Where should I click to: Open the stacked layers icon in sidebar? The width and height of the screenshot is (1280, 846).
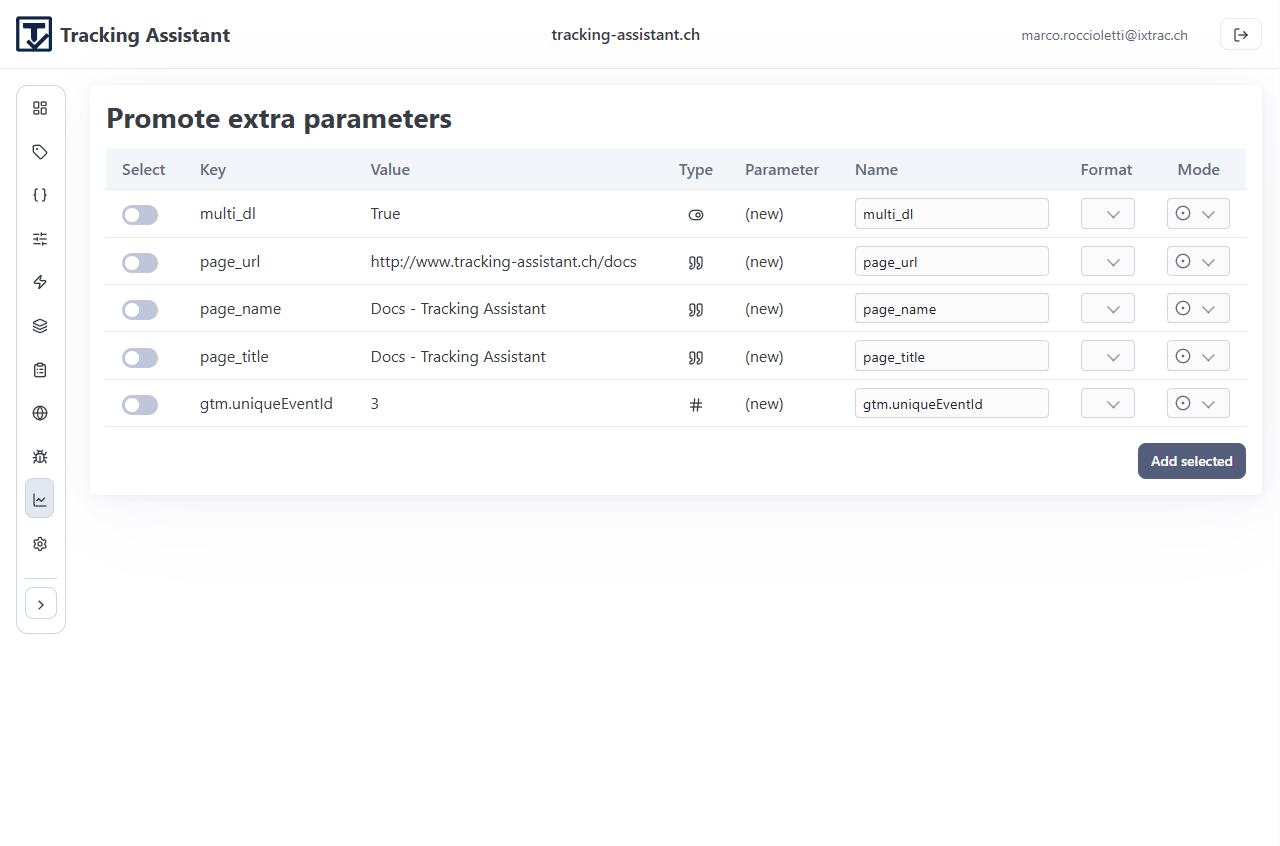pos(40,326)
